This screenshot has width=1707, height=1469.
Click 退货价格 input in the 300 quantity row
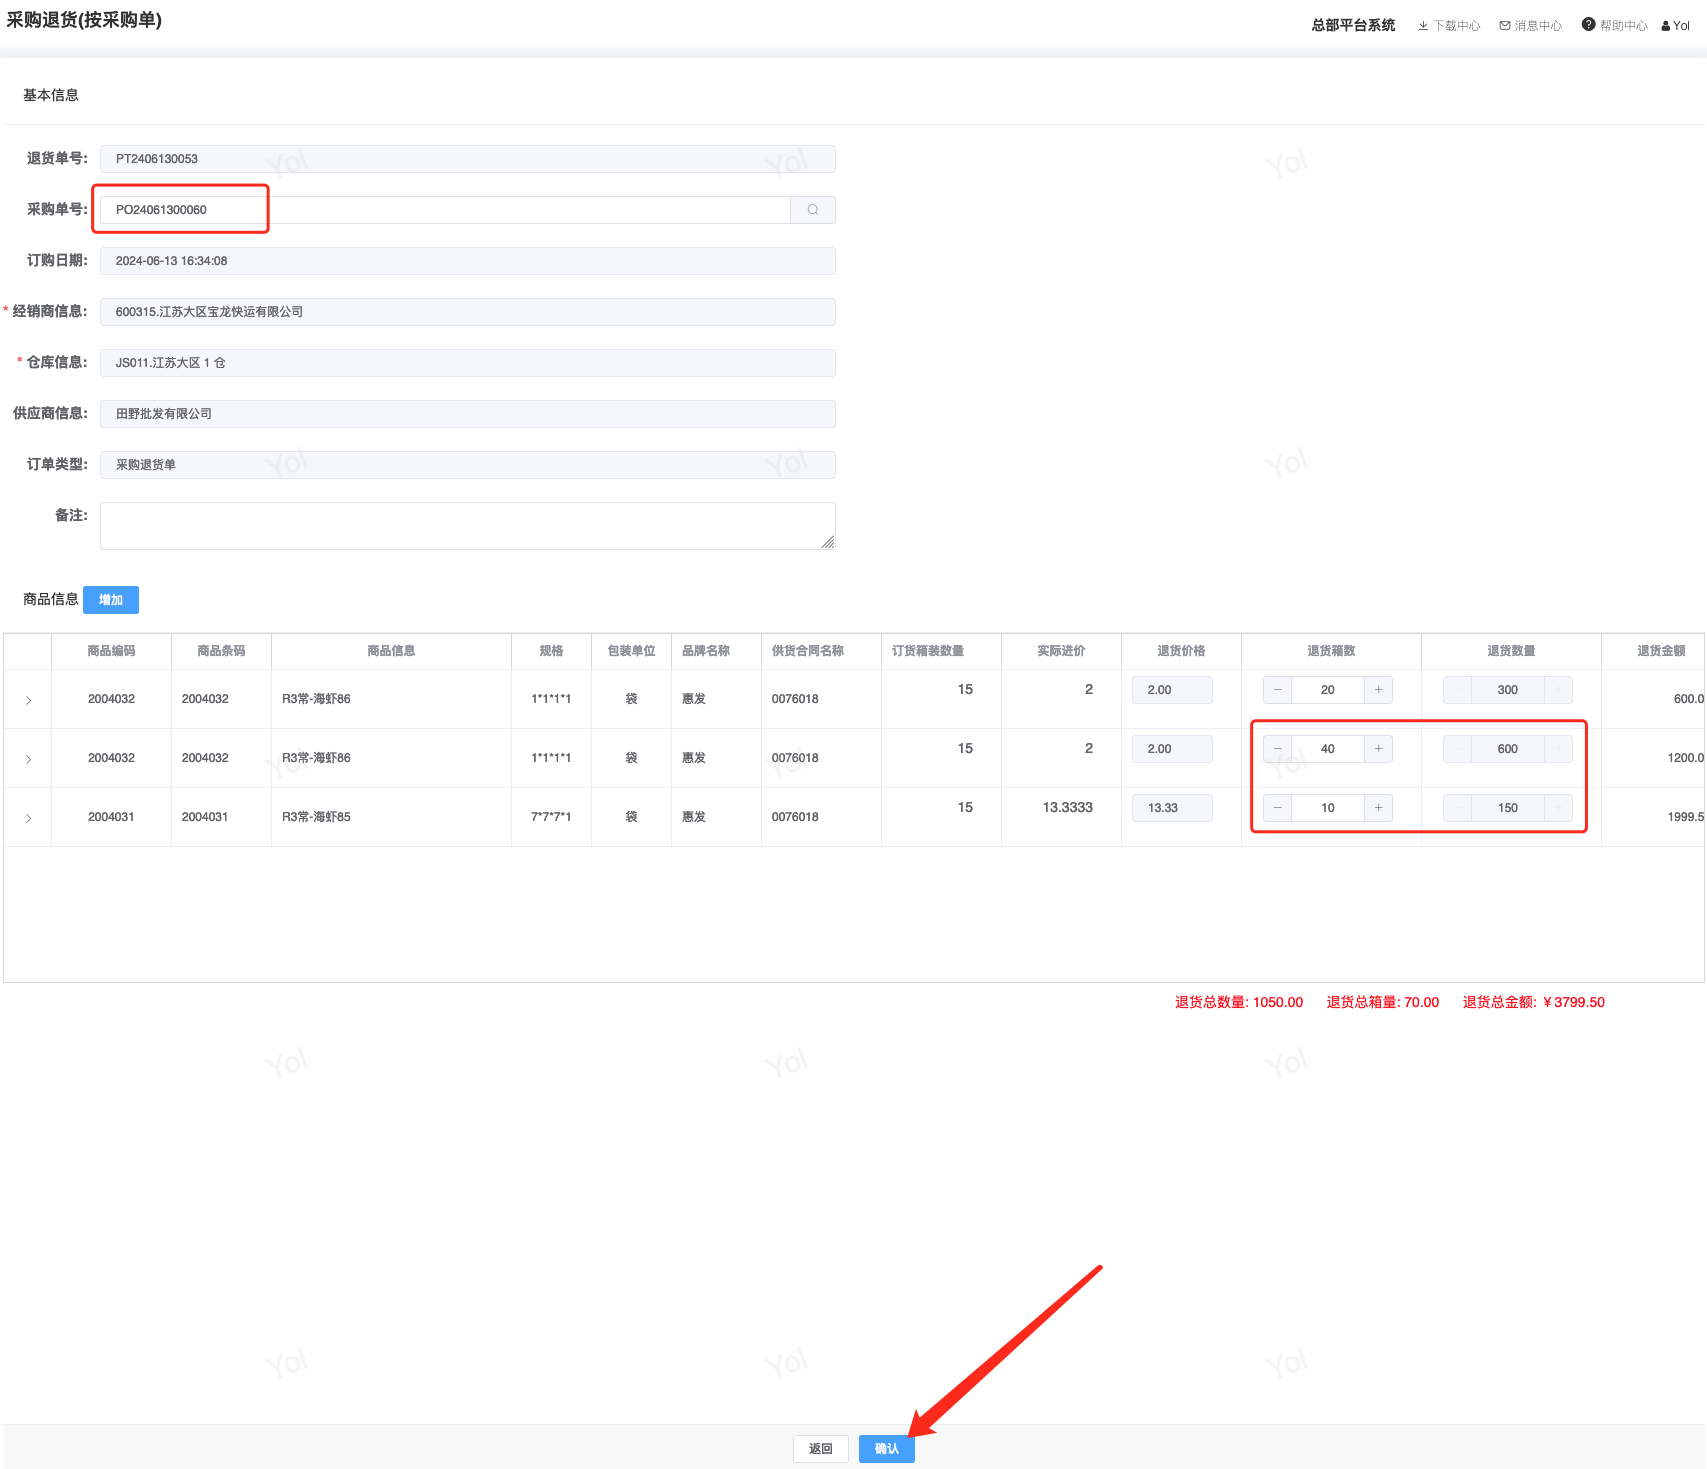pos(1172,690)
